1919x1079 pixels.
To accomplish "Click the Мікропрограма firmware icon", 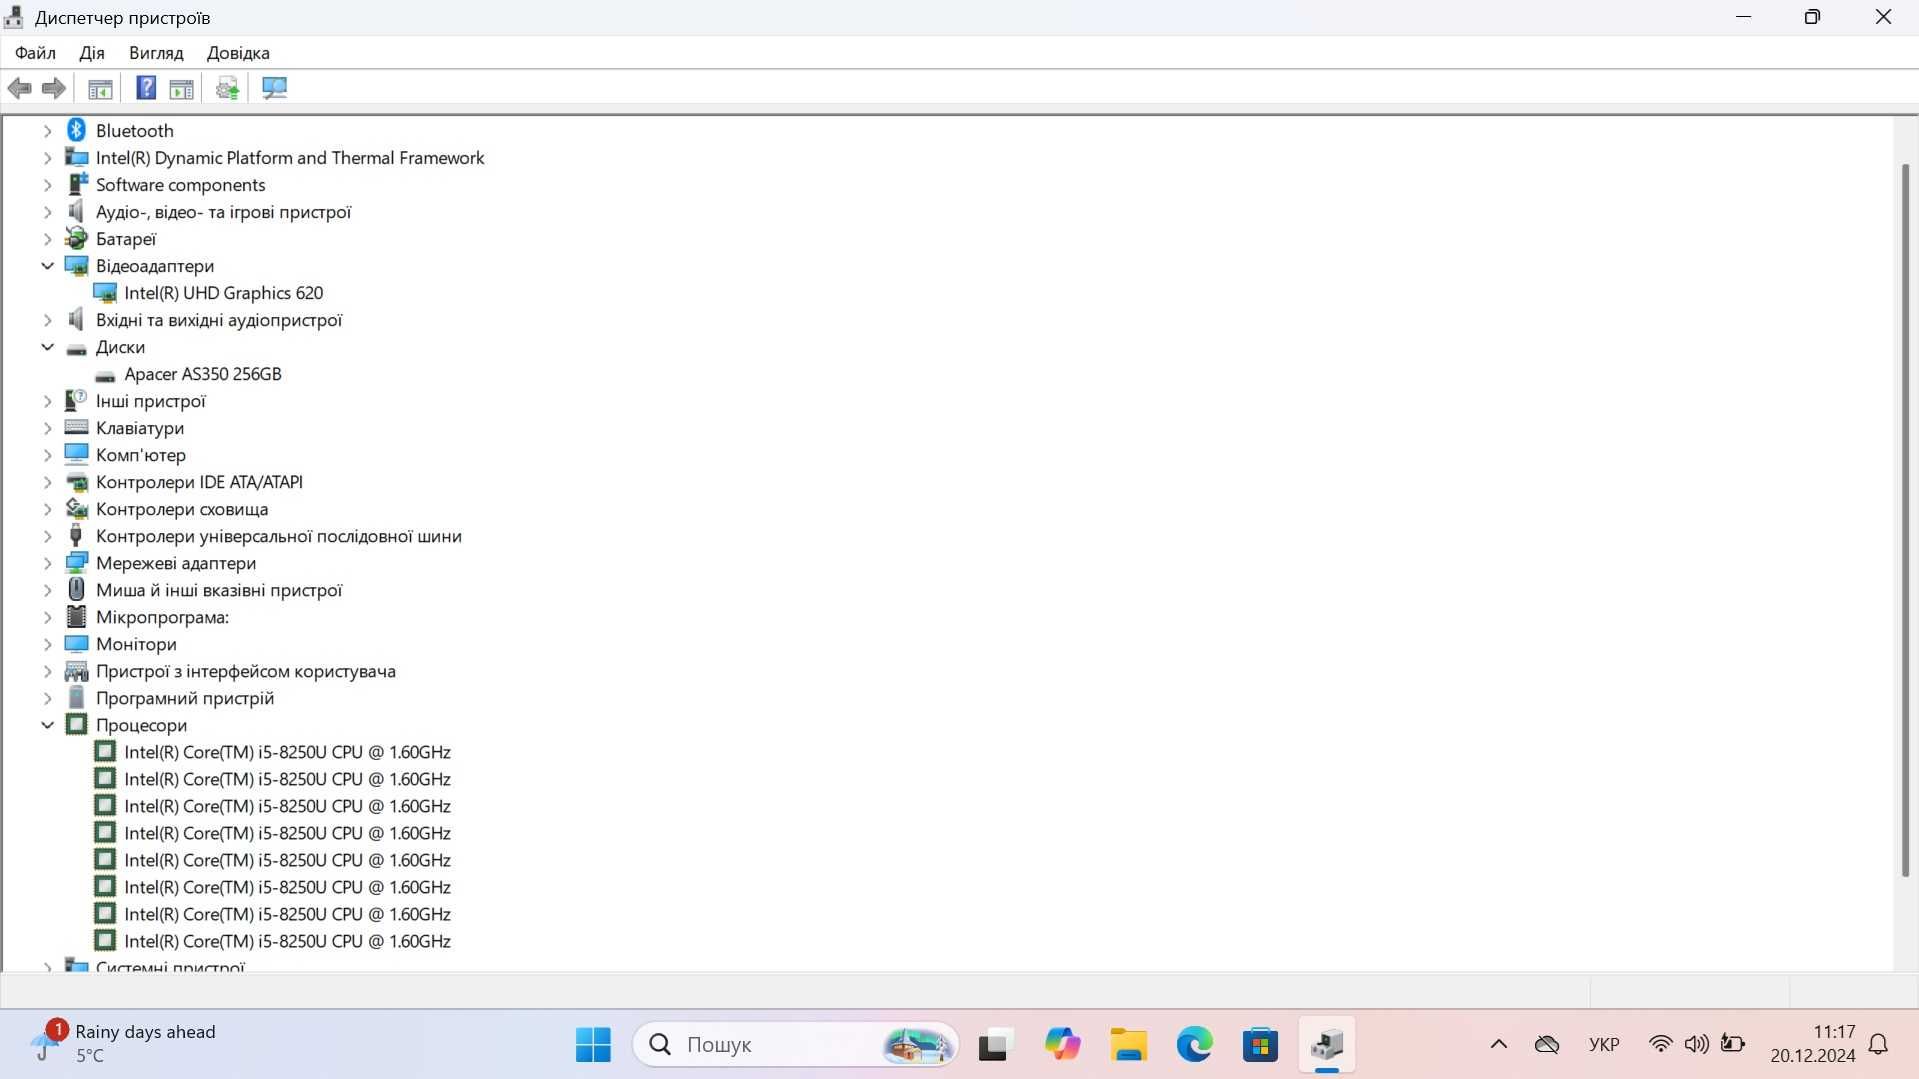I will tap(76, 616).
